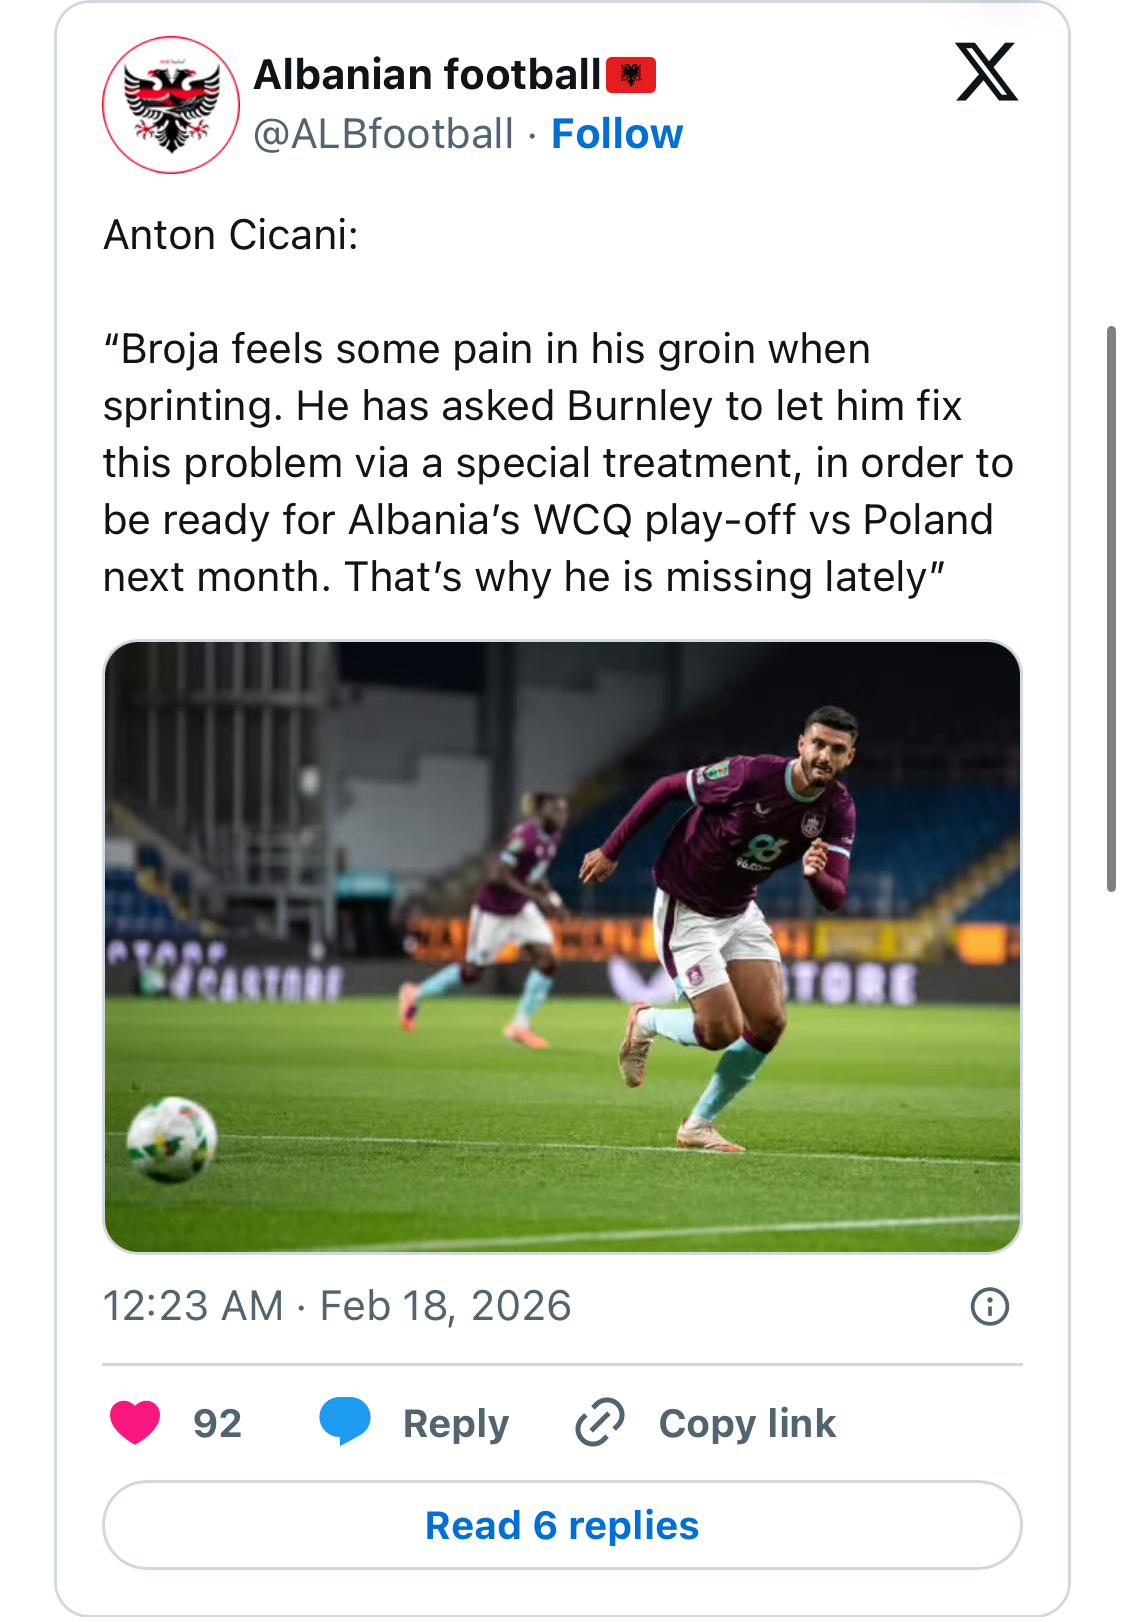Follow the @ALBfootball account

click(617, 134)
